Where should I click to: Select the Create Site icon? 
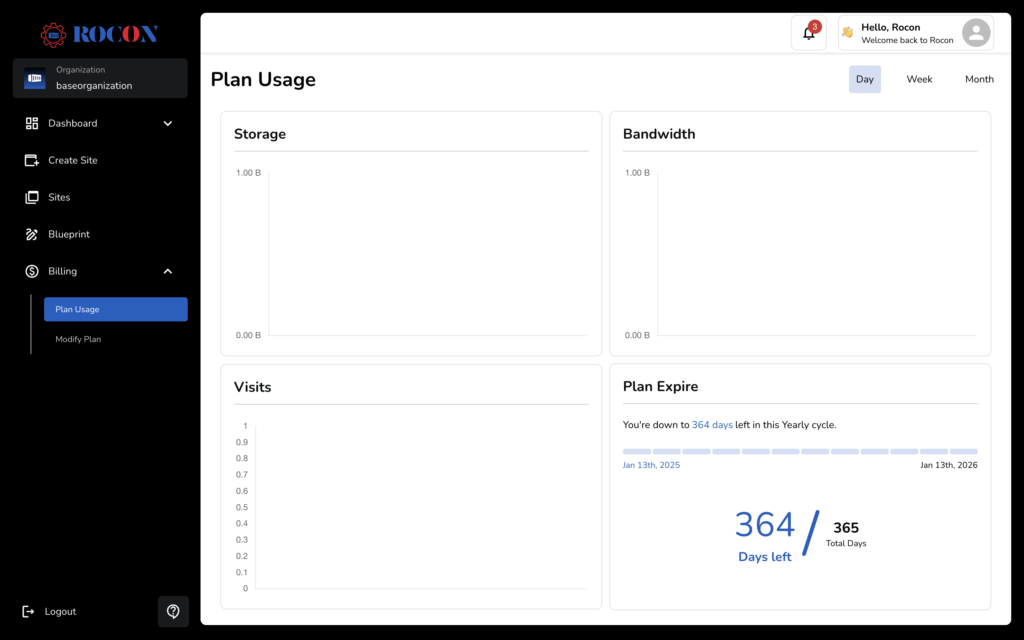[30, 160]
